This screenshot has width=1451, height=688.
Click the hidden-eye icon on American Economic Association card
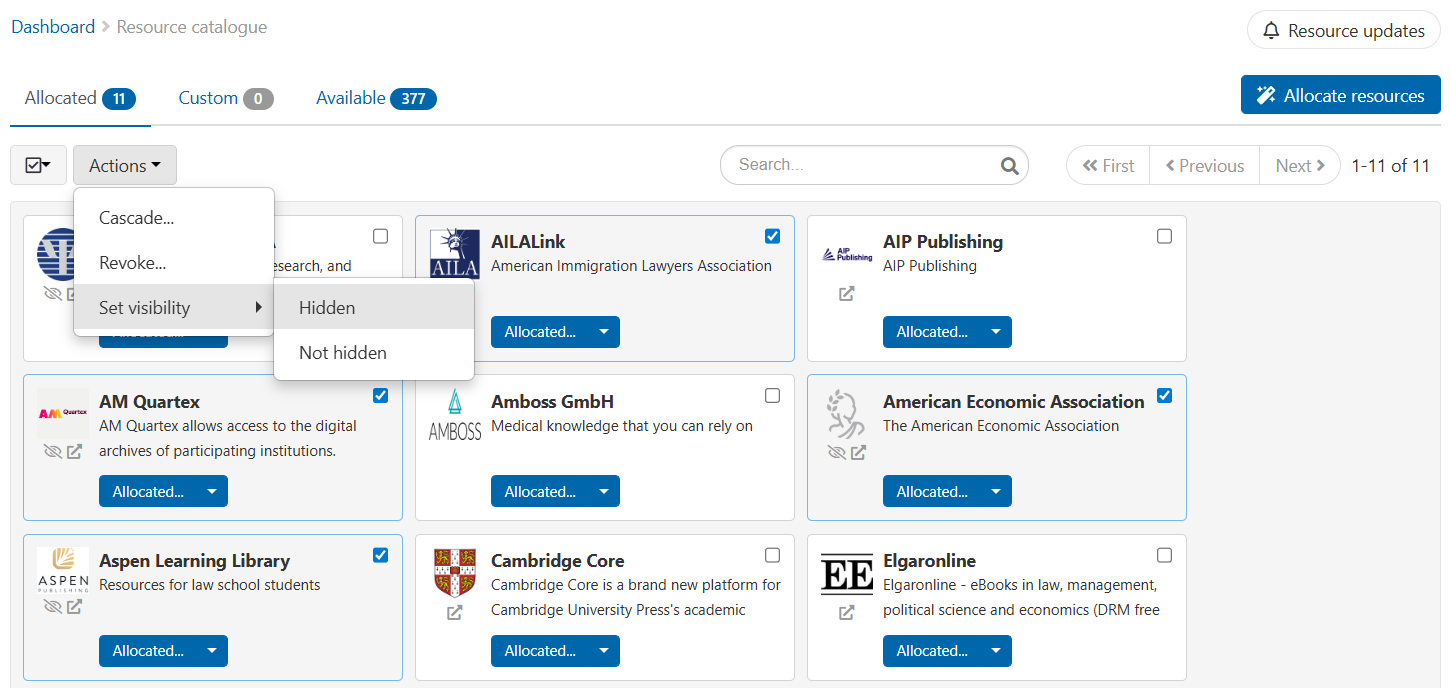(837, 452)
